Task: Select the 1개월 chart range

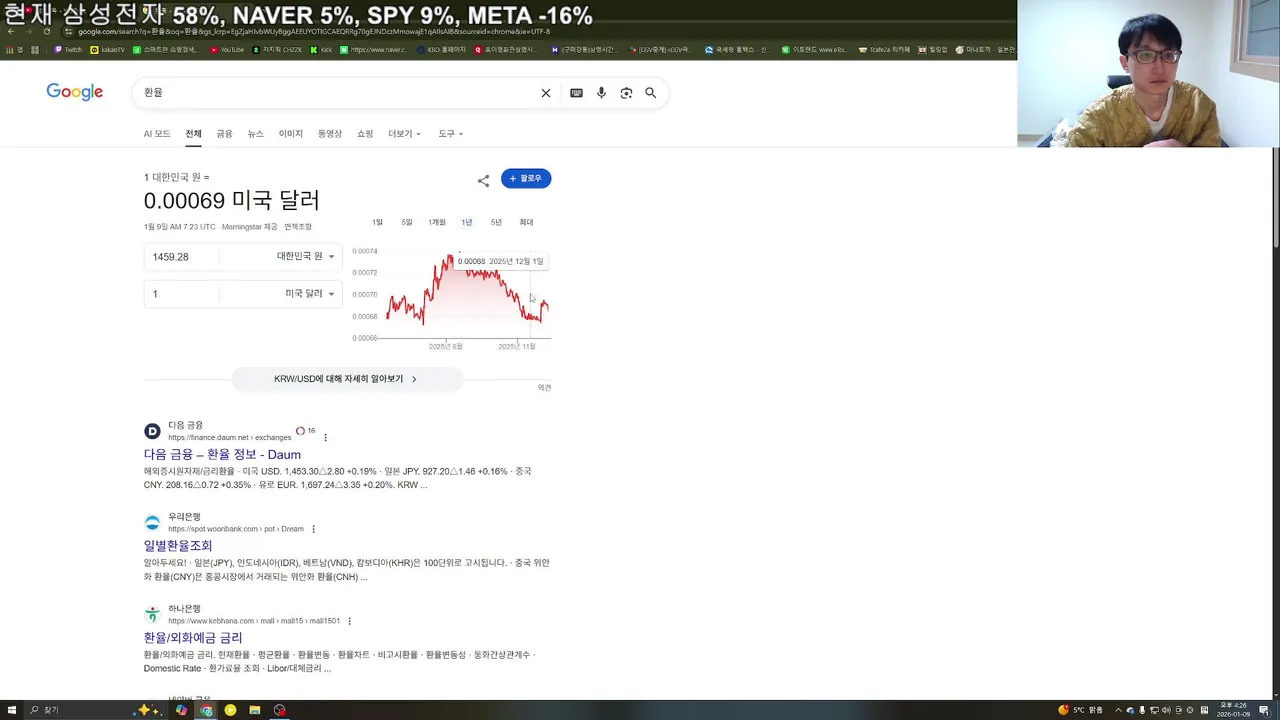Action: (437, 222)
